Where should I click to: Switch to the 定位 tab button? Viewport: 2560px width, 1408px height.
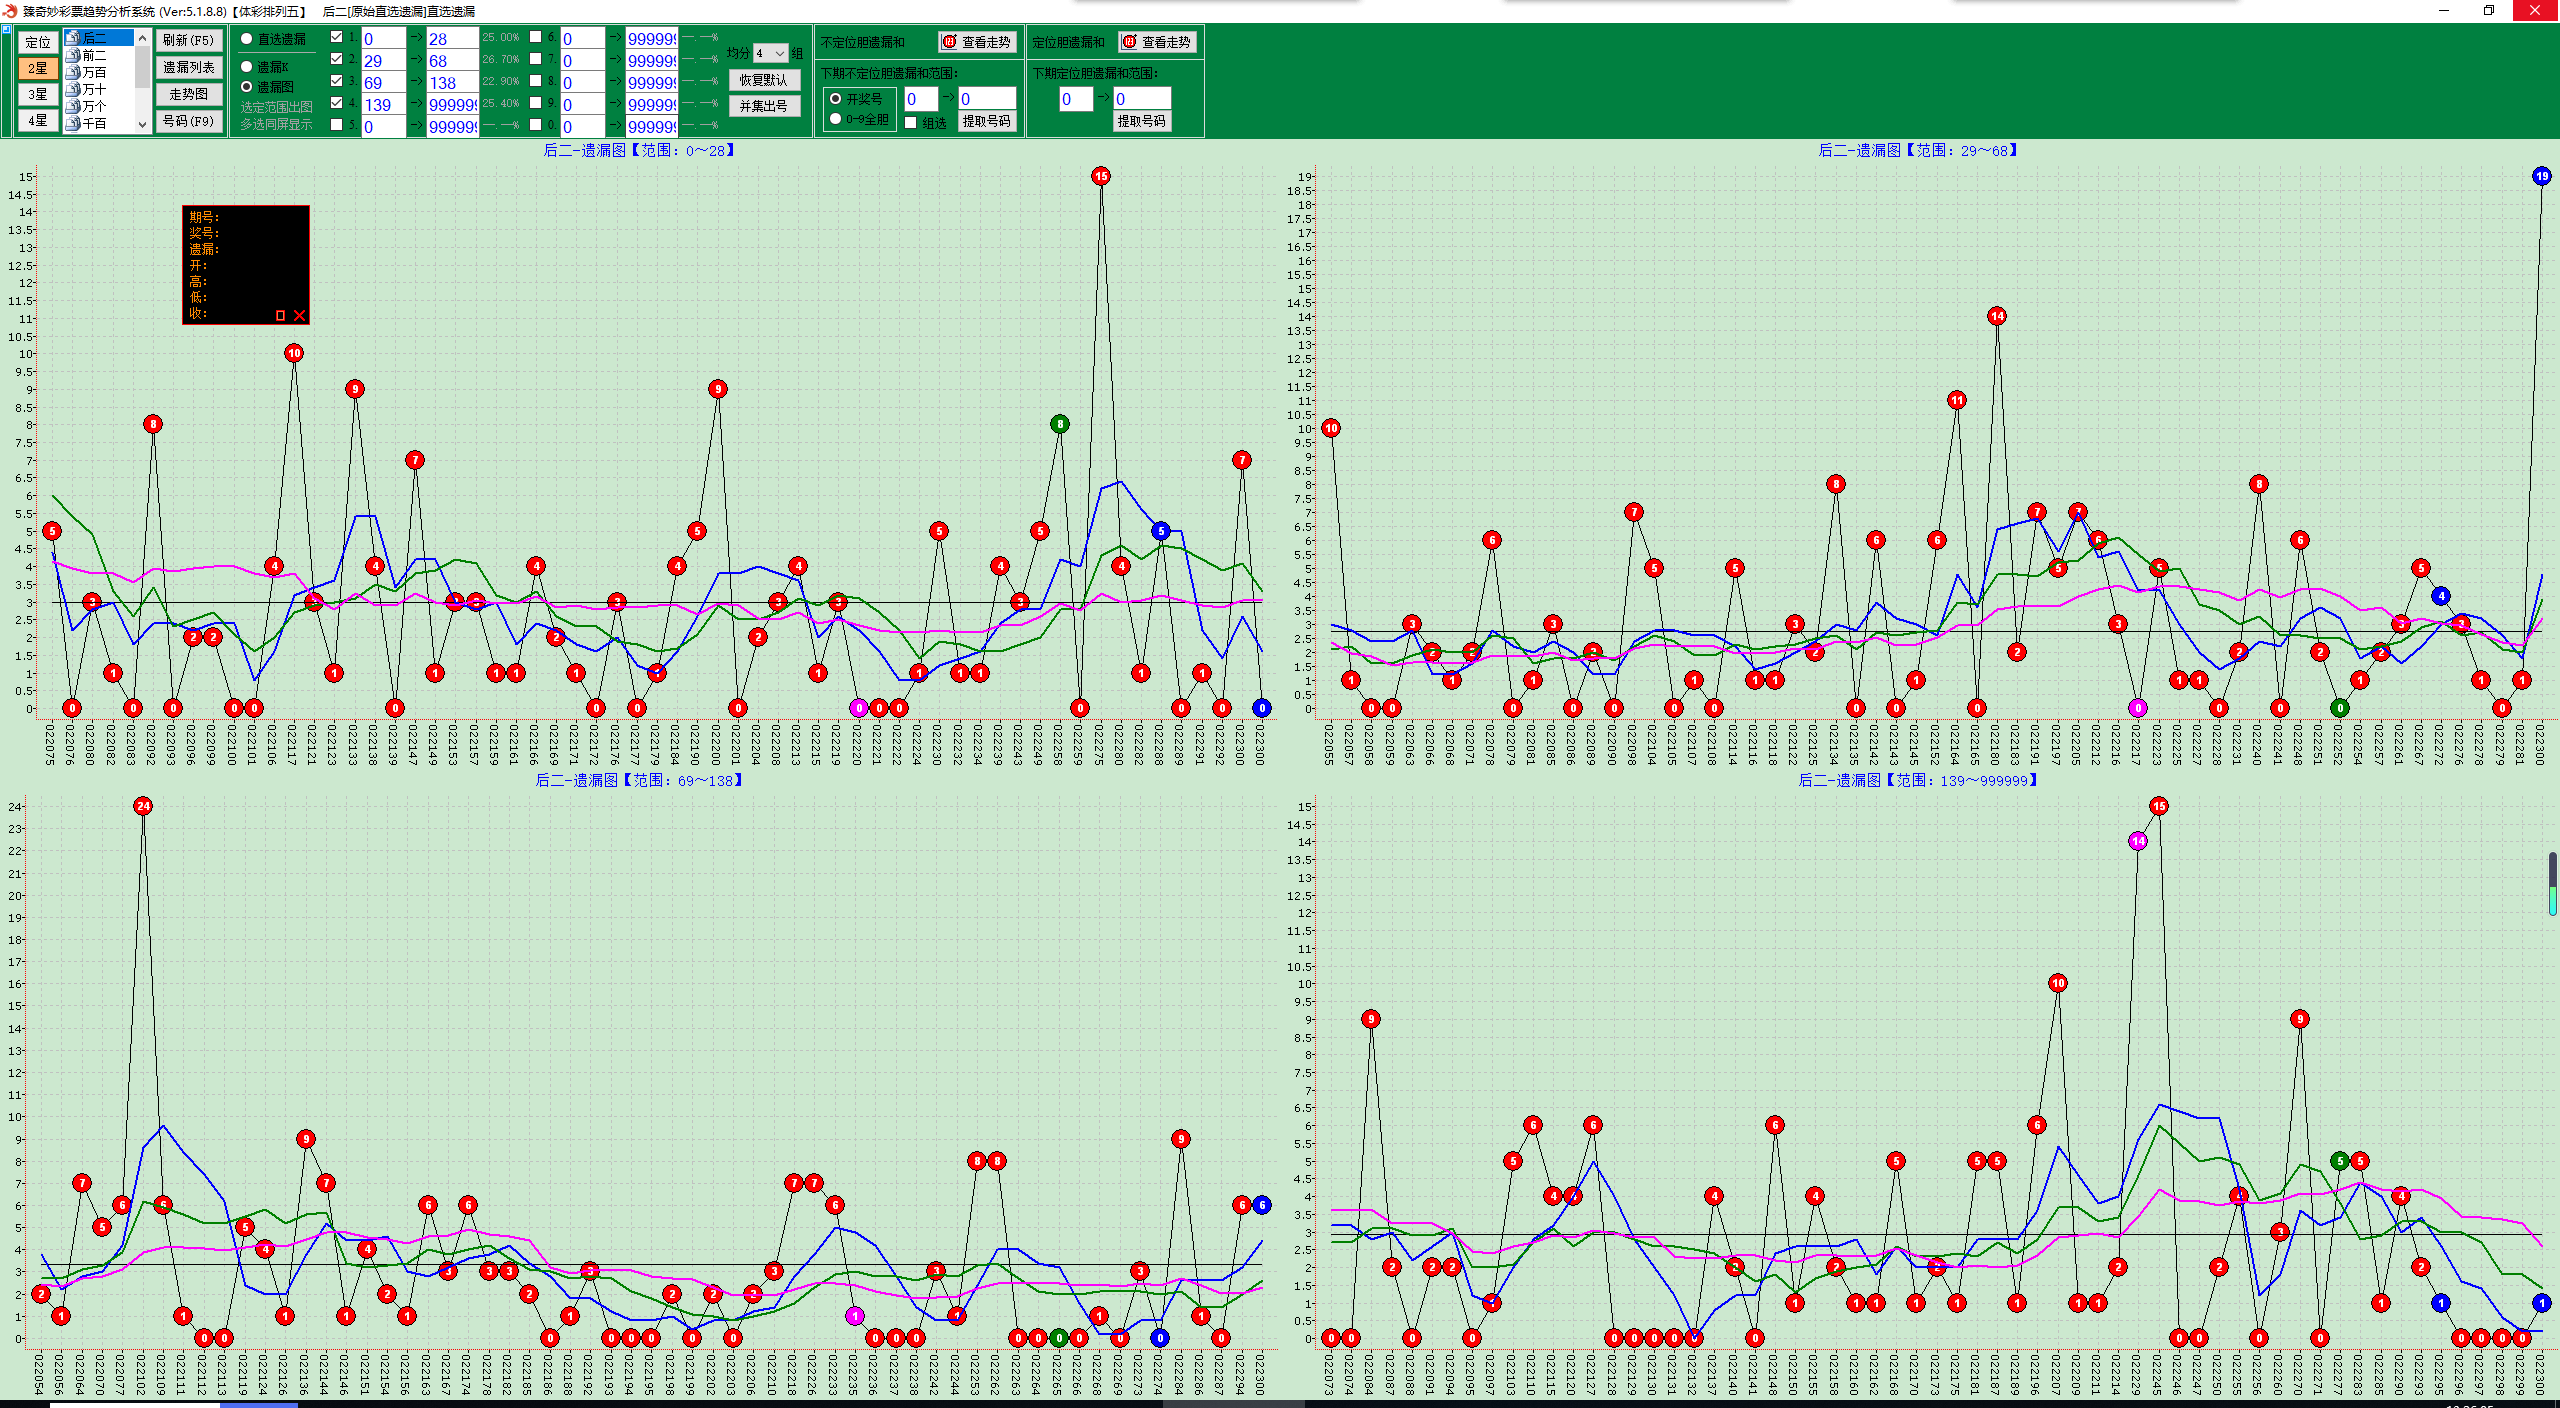coord(38,42)
